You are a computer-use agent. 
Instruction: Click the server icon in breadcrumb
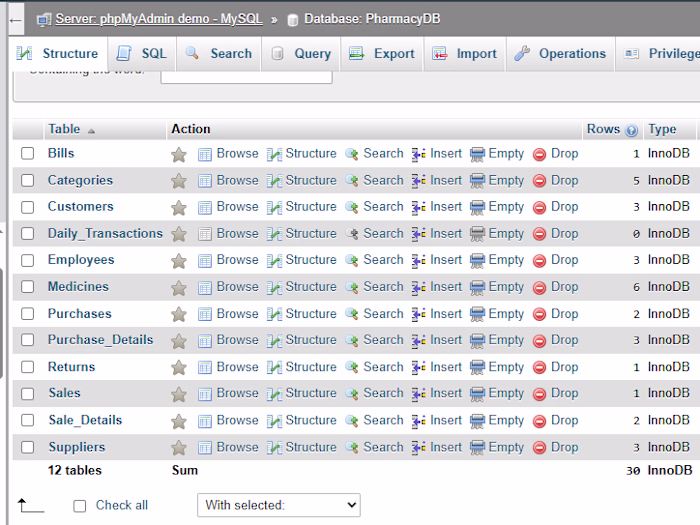pos(44,20)
